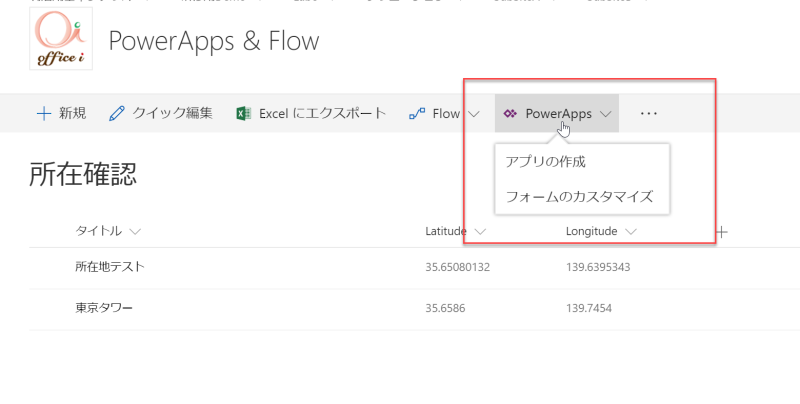Screen dimensions: 800x404
Task: Add a column with plus icon
Action: [x=721, y=232]
